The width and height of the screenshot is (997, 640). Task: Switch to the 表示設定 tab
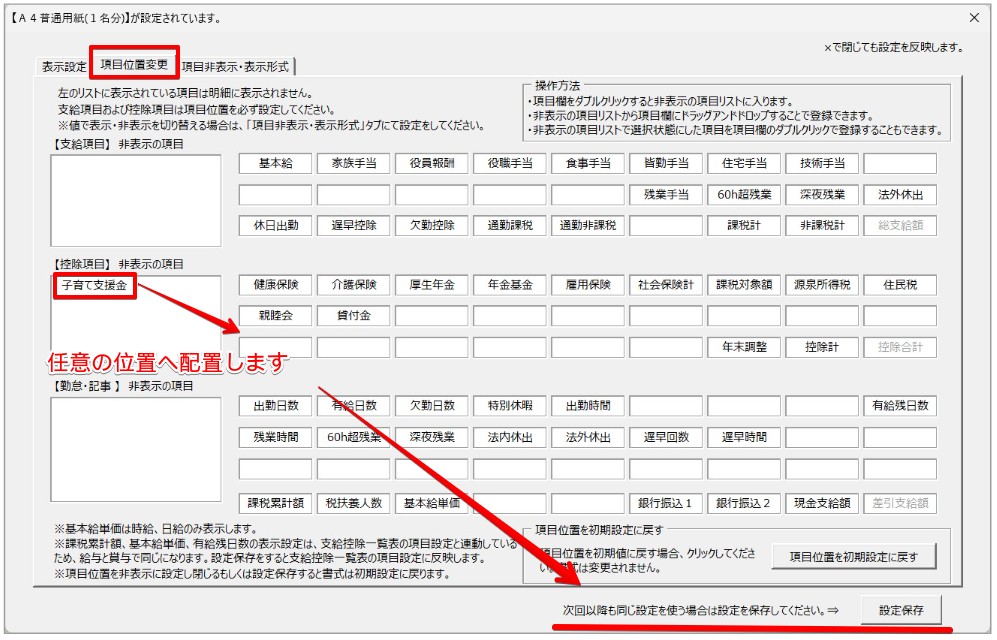(x=63, y=67)
